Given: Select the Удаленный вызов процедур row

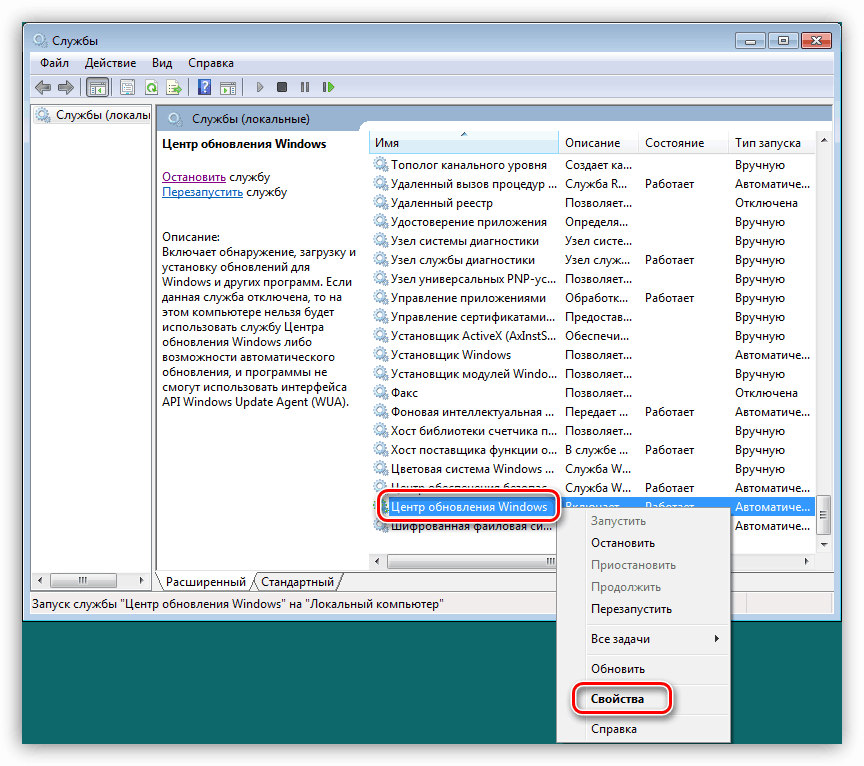Looking at the screenshot, I should (x=592, y=184).
